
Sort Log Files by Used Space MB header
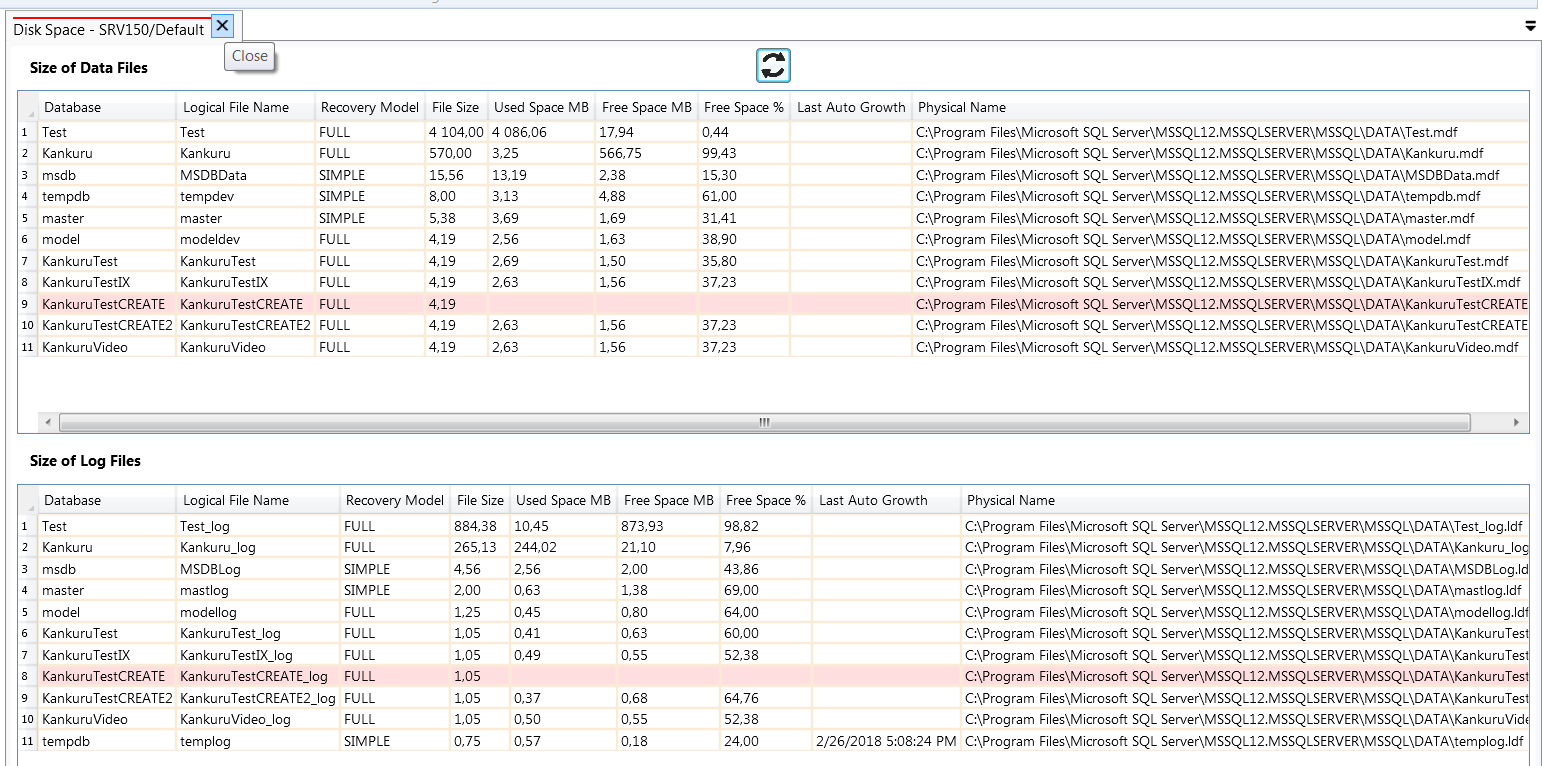point(563,500)
